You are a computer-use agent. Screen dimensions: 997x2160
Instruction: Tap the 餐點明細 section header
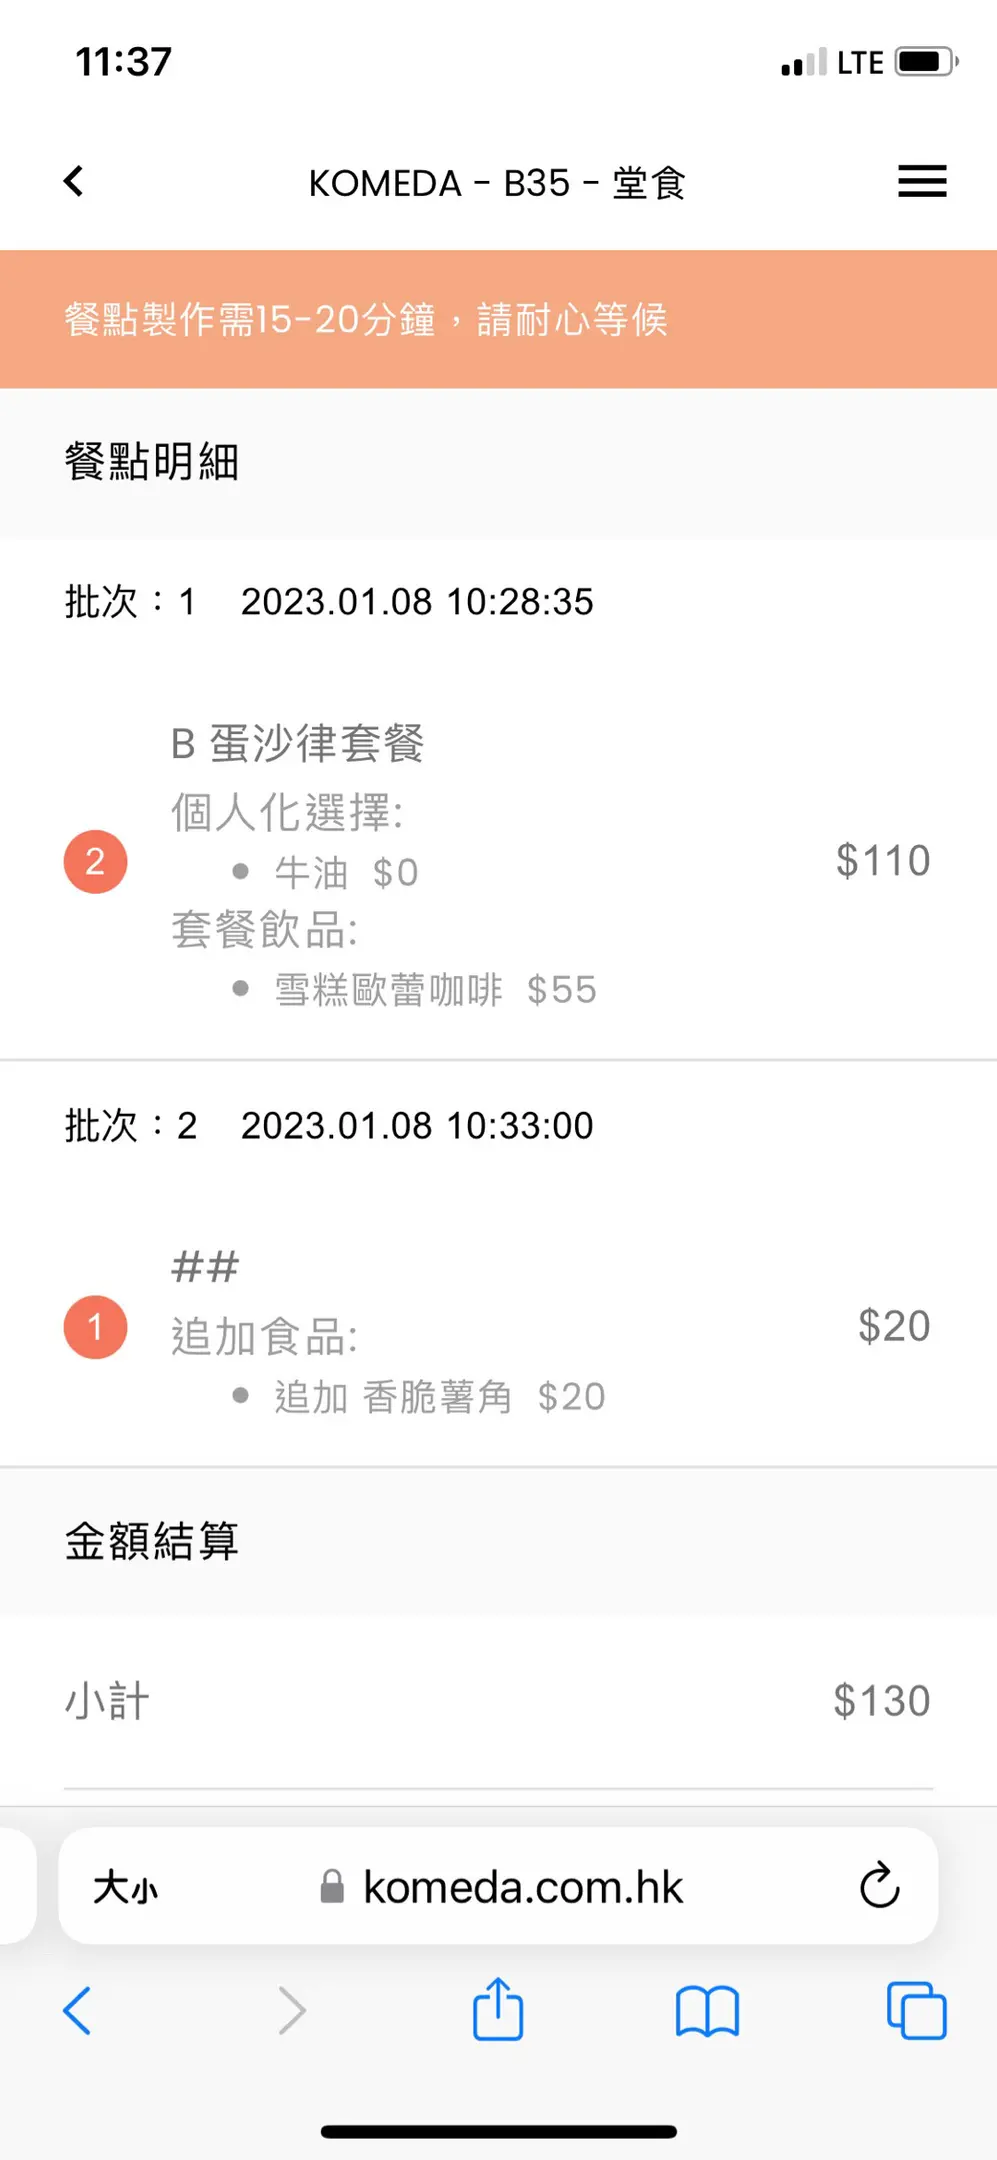[152, 463]
